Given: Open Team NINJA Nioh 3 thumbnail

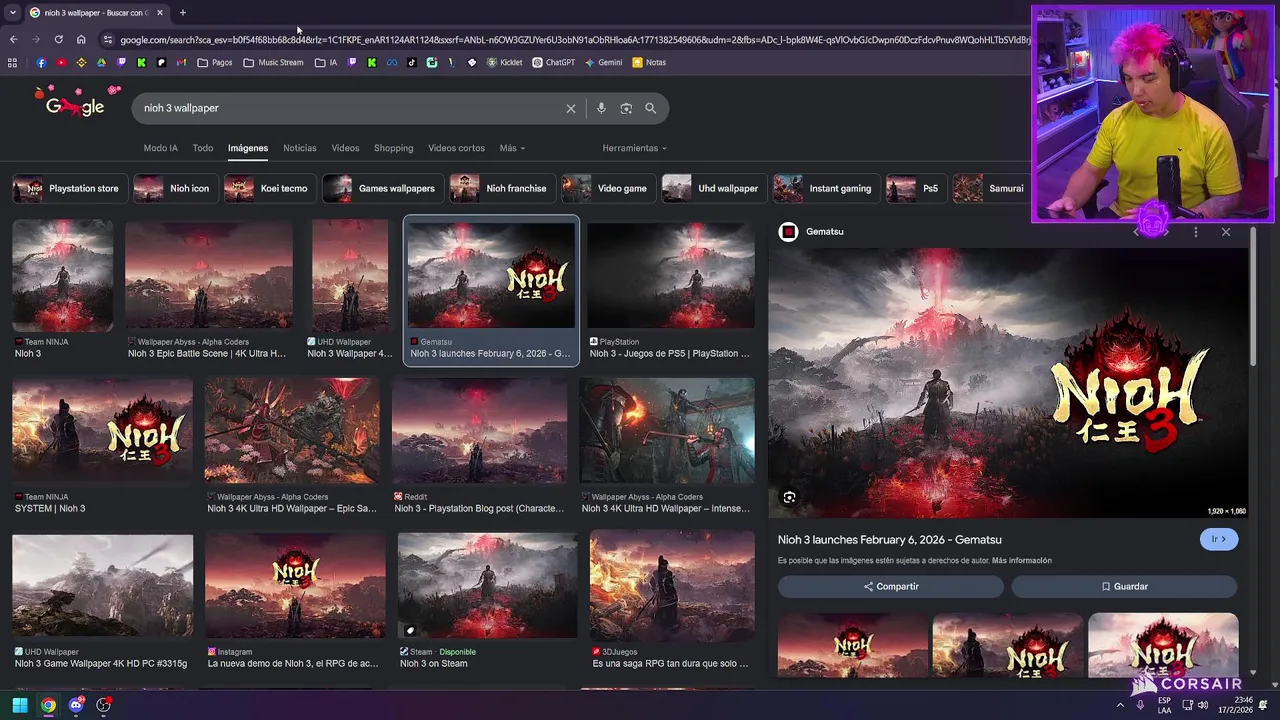Looking at the screenshot, I should [62, 275].
